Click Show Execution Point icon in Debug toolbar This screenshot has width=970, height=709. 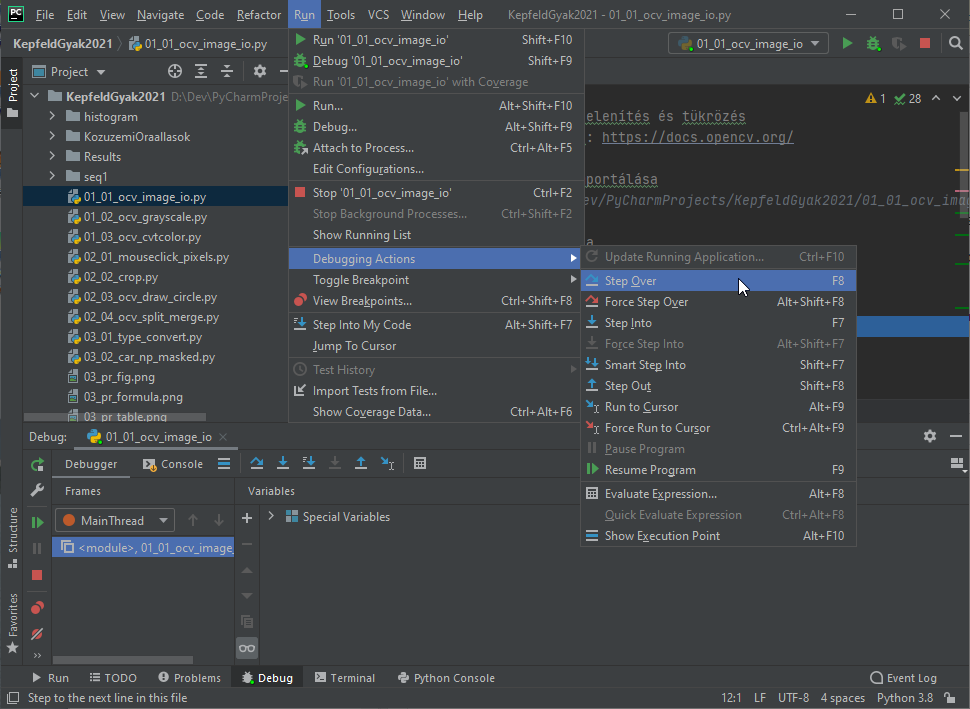224,463
